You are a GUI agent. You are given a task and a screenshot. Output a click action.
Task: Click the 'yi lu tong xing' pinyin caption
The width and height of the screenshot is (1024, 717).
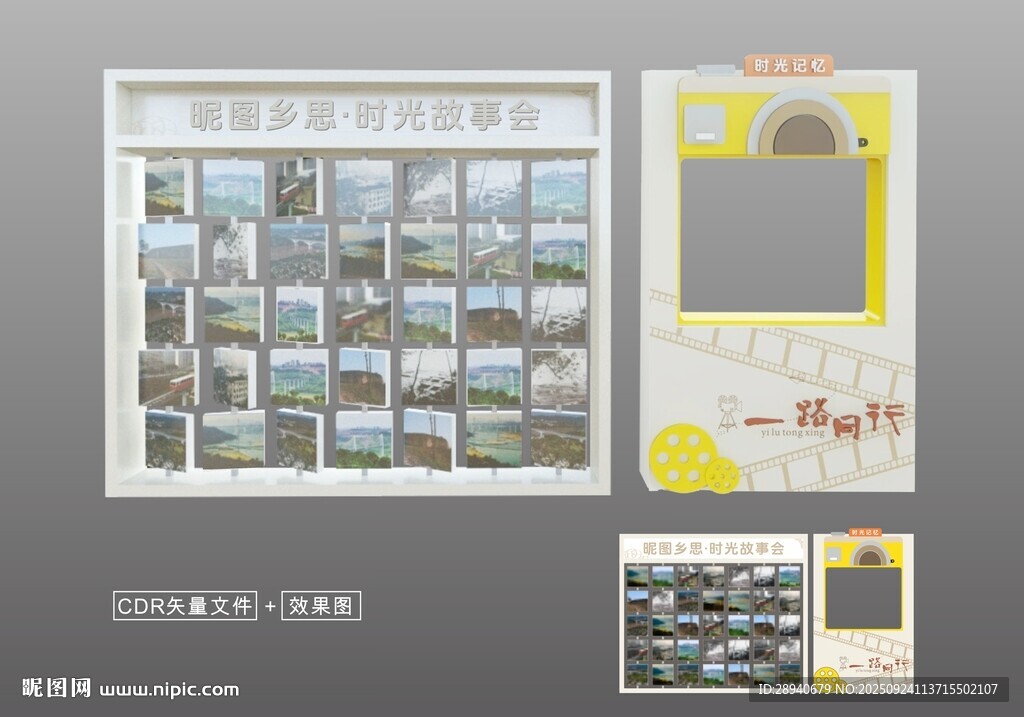pos(792,433)
